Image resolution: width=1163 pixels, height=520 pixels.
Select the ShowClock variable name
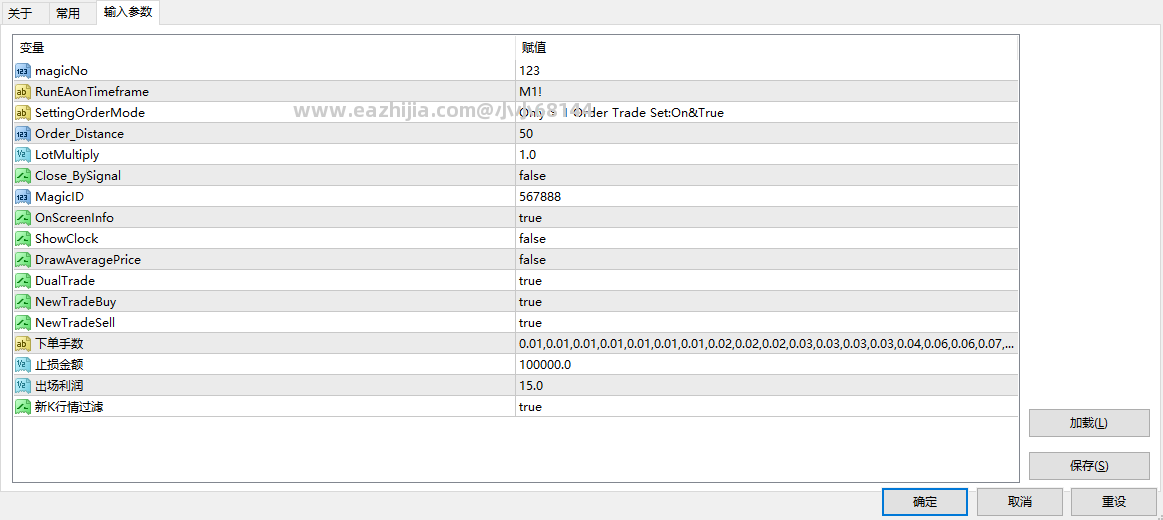point(67,239)
